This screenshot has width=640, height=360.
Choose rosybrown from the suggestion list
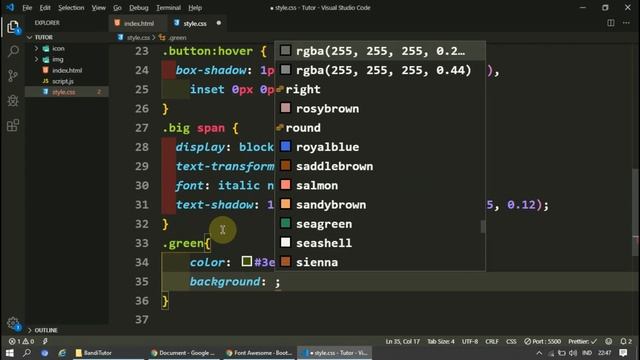click(x=380, y=109)
